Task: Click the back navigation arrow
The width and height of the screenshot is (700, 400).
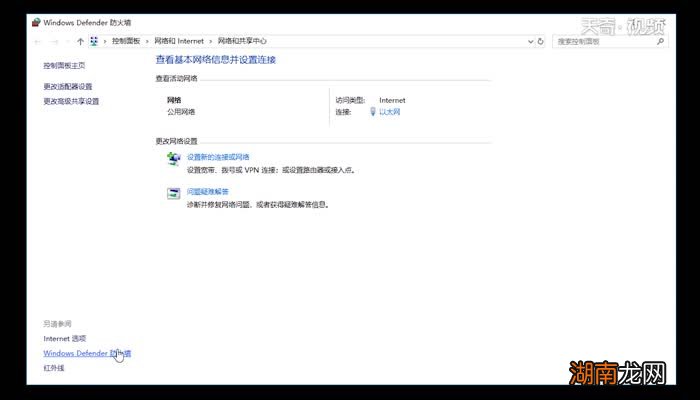Action: click(38, 42)
